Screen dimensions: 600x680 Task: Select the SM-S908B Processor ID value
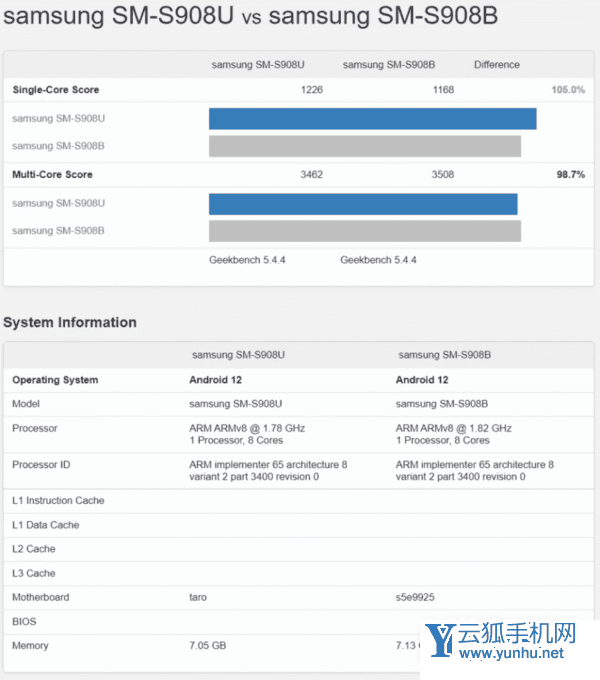pos(475,471)
